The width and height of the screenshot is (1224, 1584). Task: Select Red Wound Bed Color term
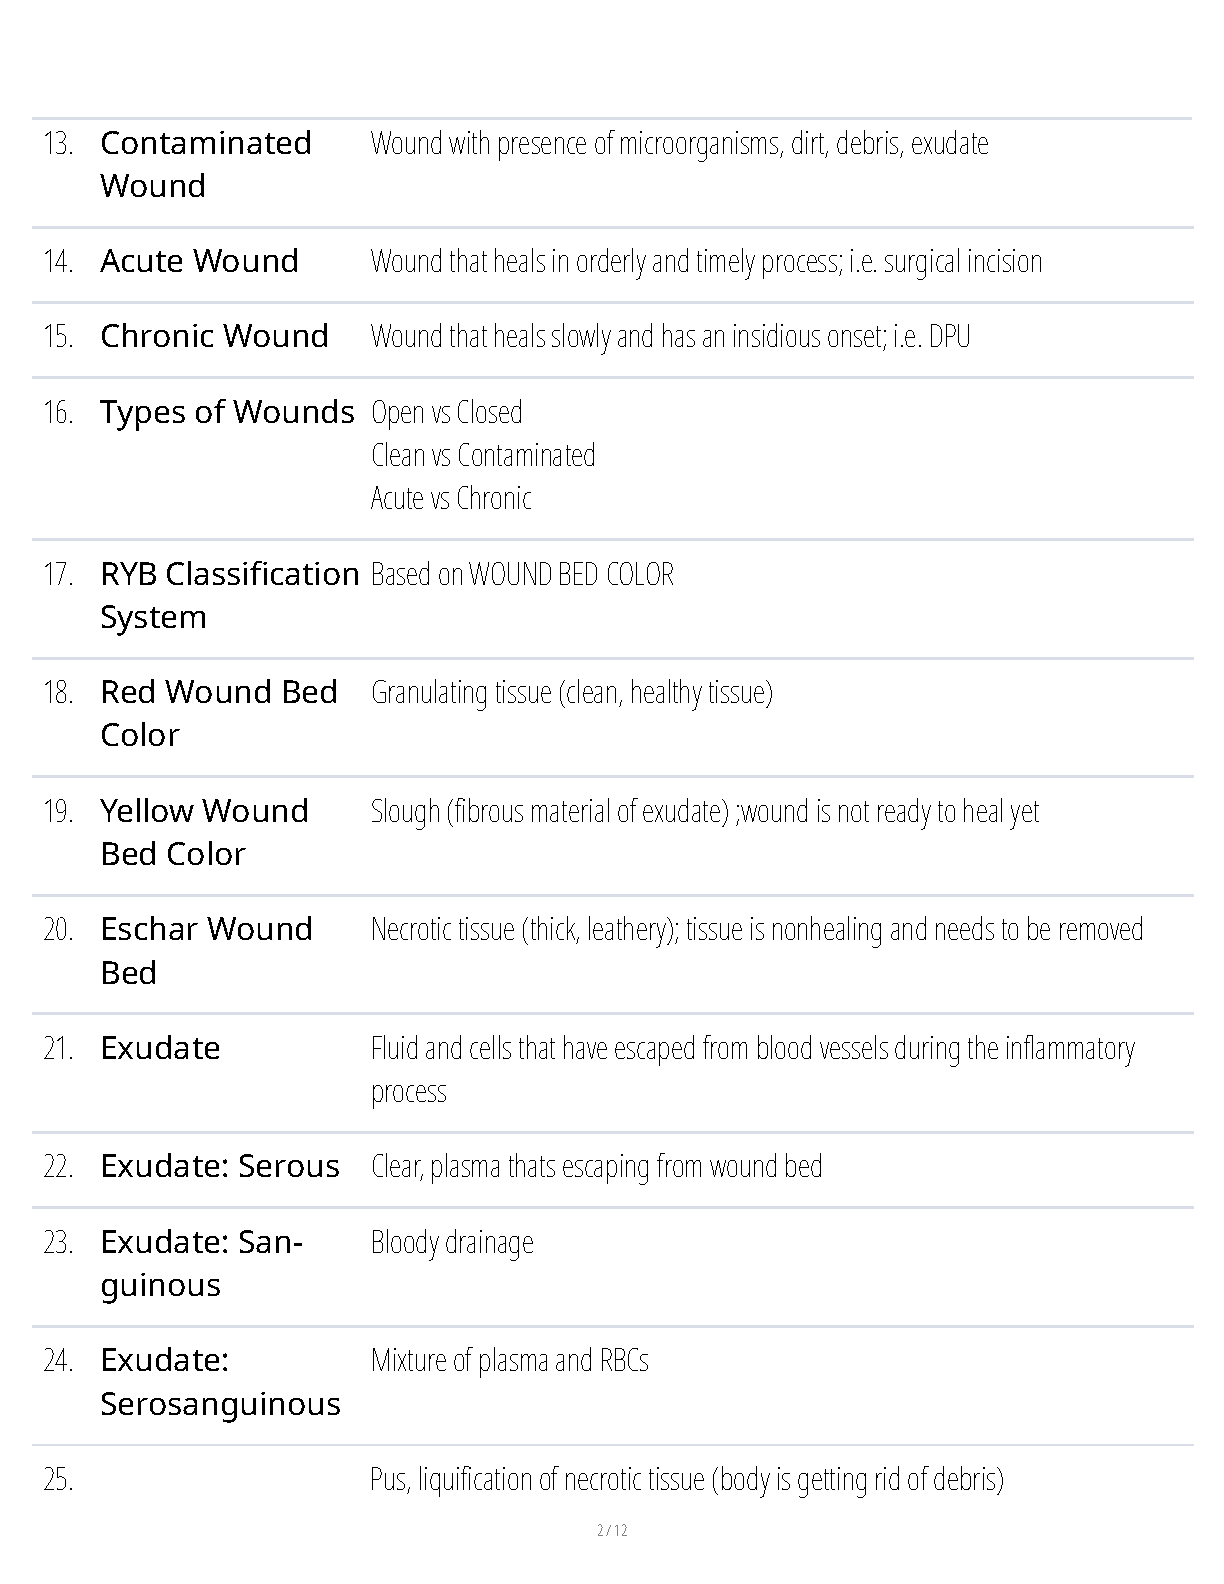pos(219,713)
